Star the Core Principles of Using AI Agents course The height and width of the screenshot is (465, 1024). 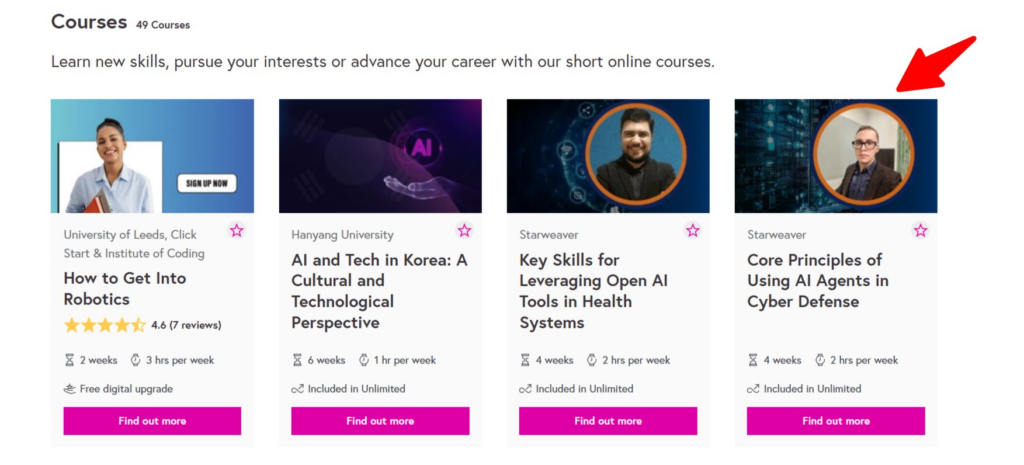[x=920, y=231]
